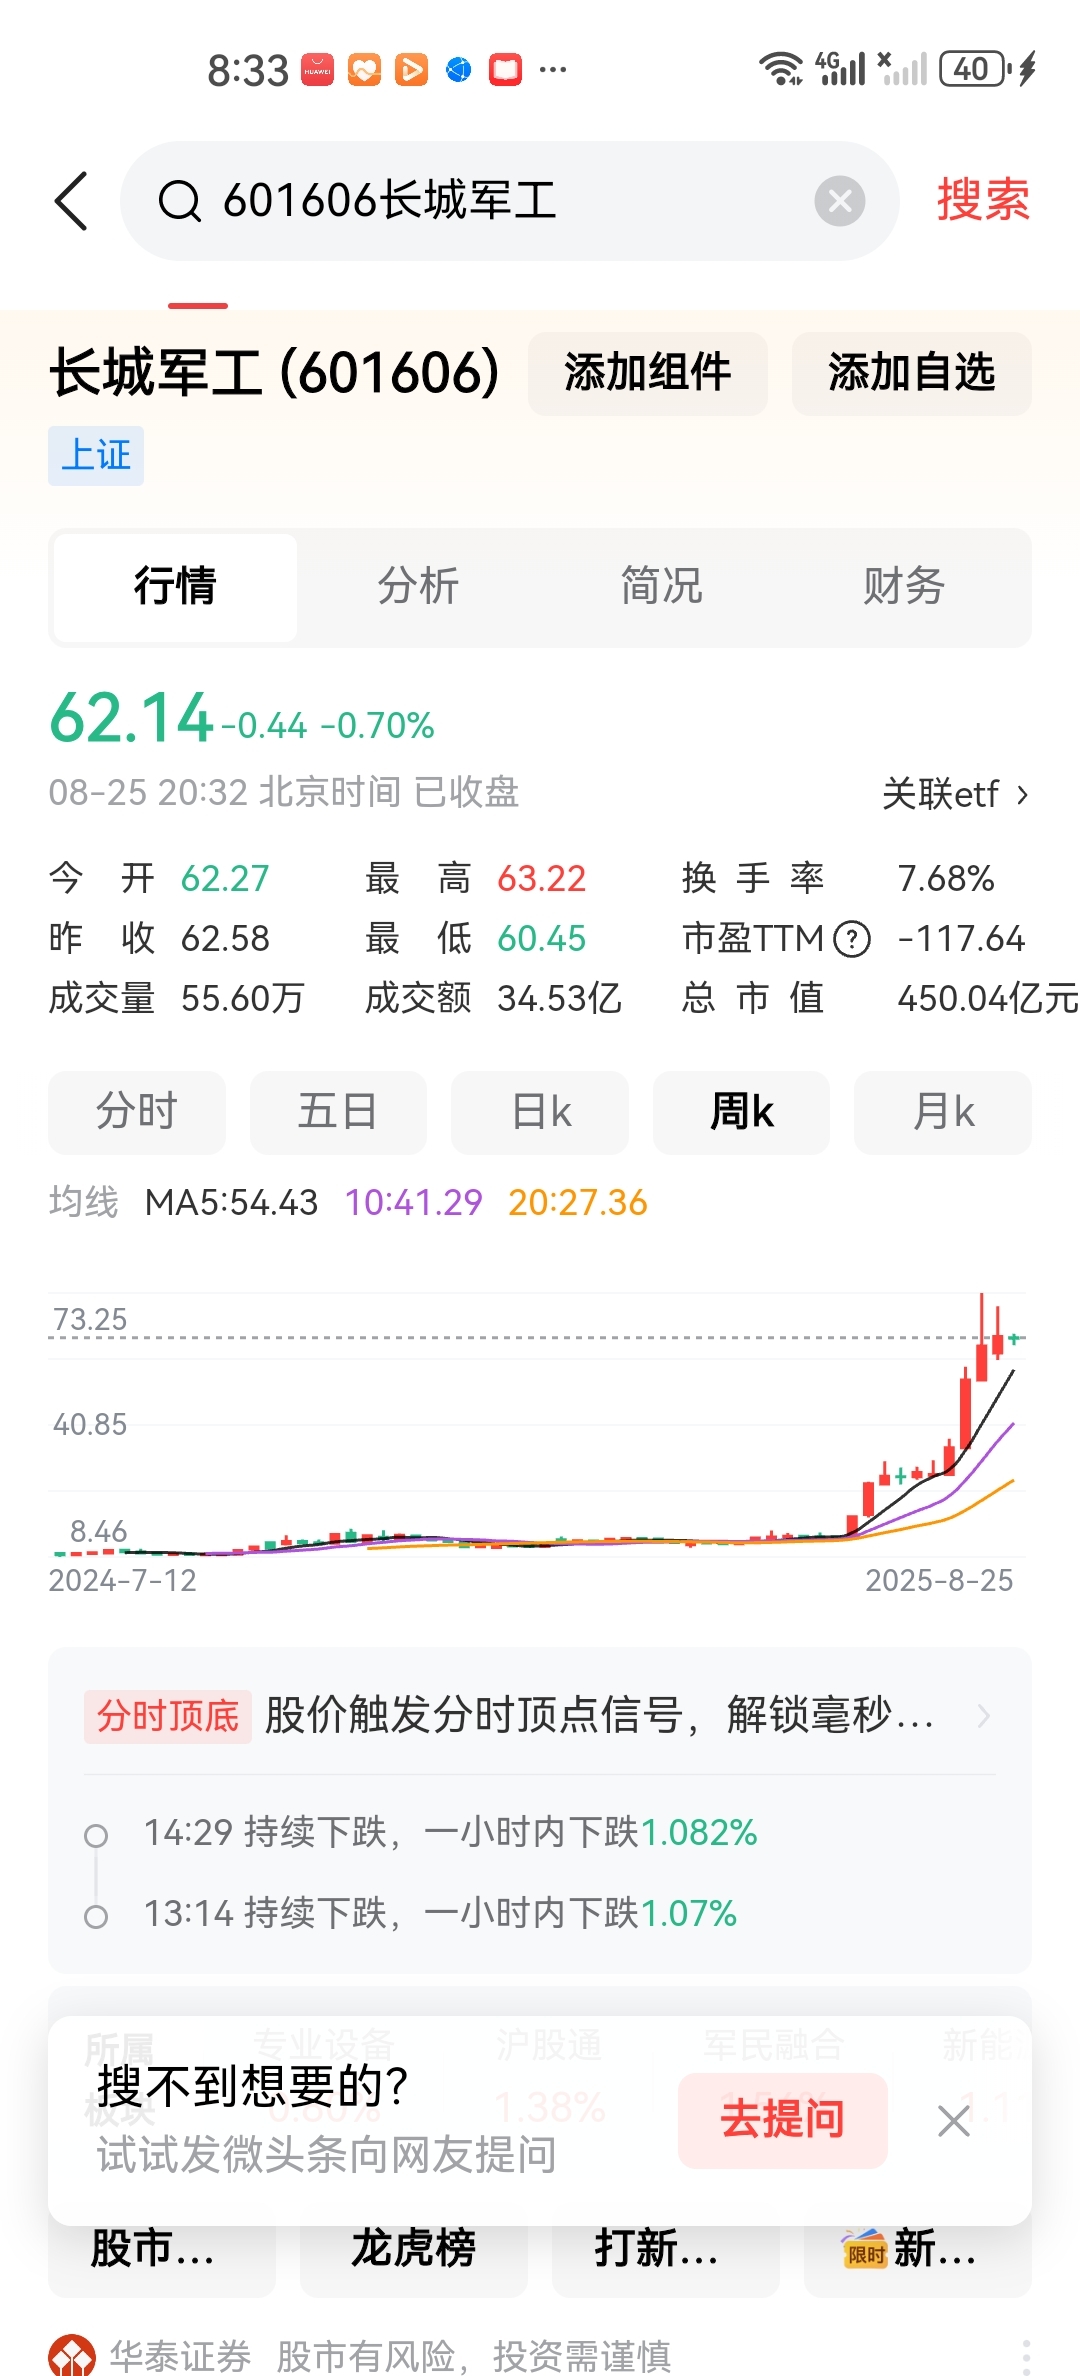
Task: Select the 周k chart period
Action: [741, 1112]
